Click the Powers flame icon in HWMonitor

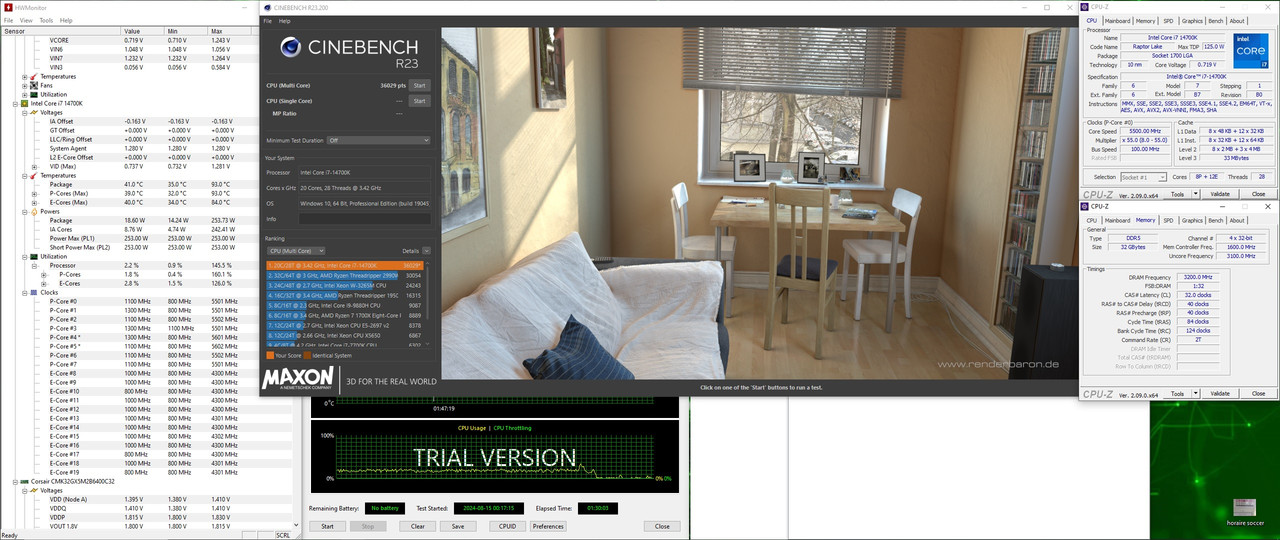[34, 211]
